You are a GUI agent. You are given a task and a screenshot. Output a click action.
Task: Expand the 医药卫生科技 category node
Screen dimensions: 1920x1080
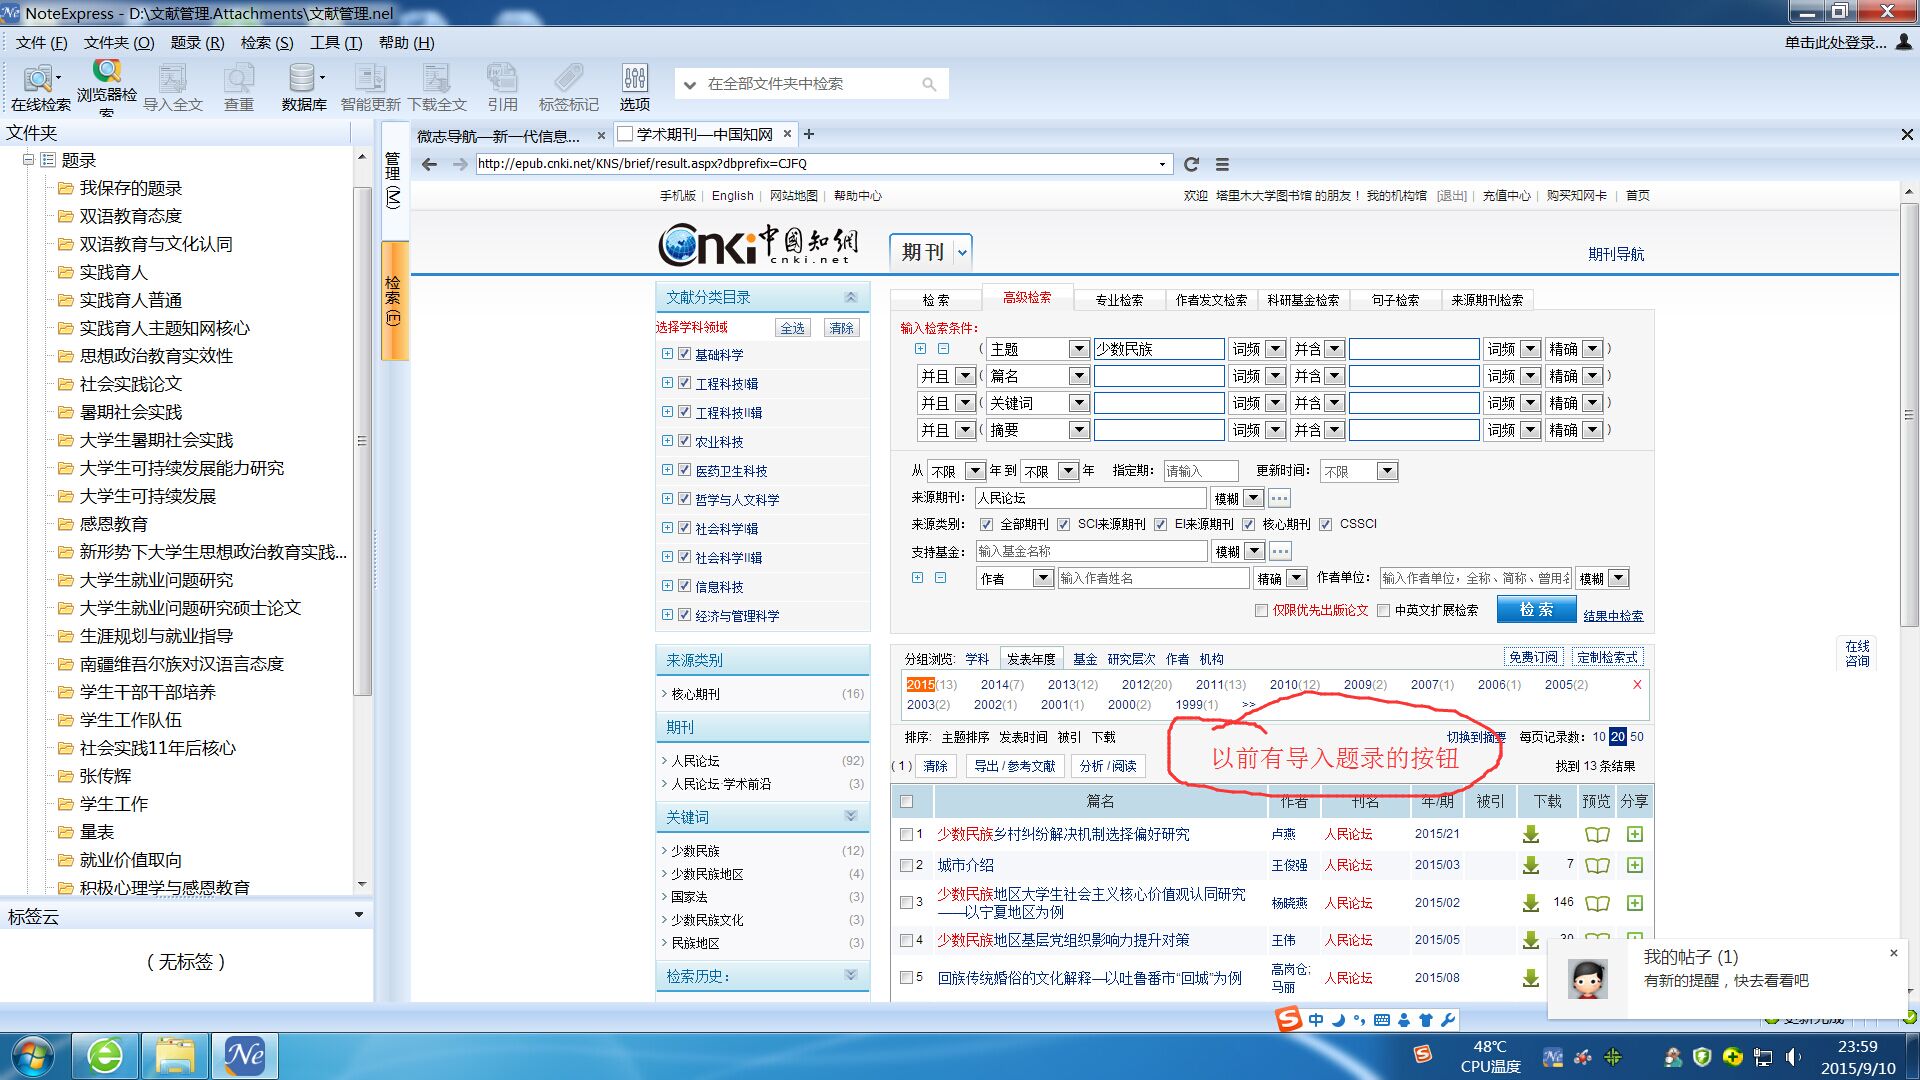pyautogui.click(x=667, y=470)
